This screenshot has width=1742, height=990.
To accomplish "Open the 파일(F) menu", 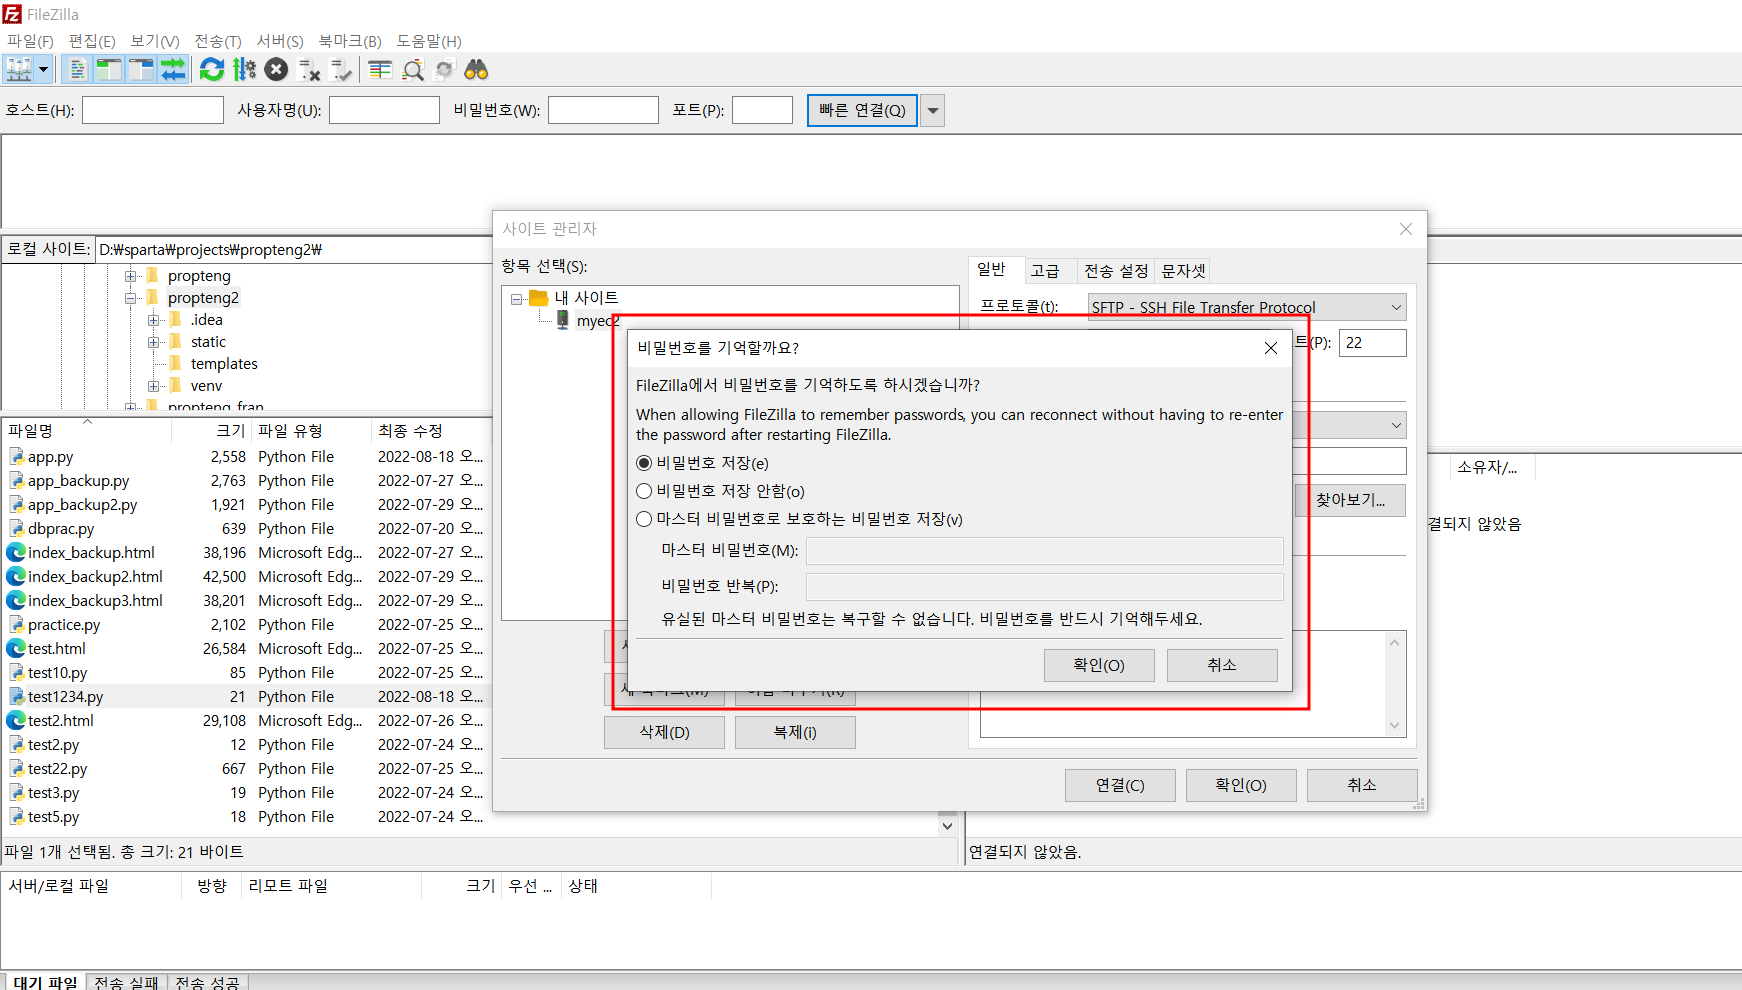I will [x=30, y=41].
